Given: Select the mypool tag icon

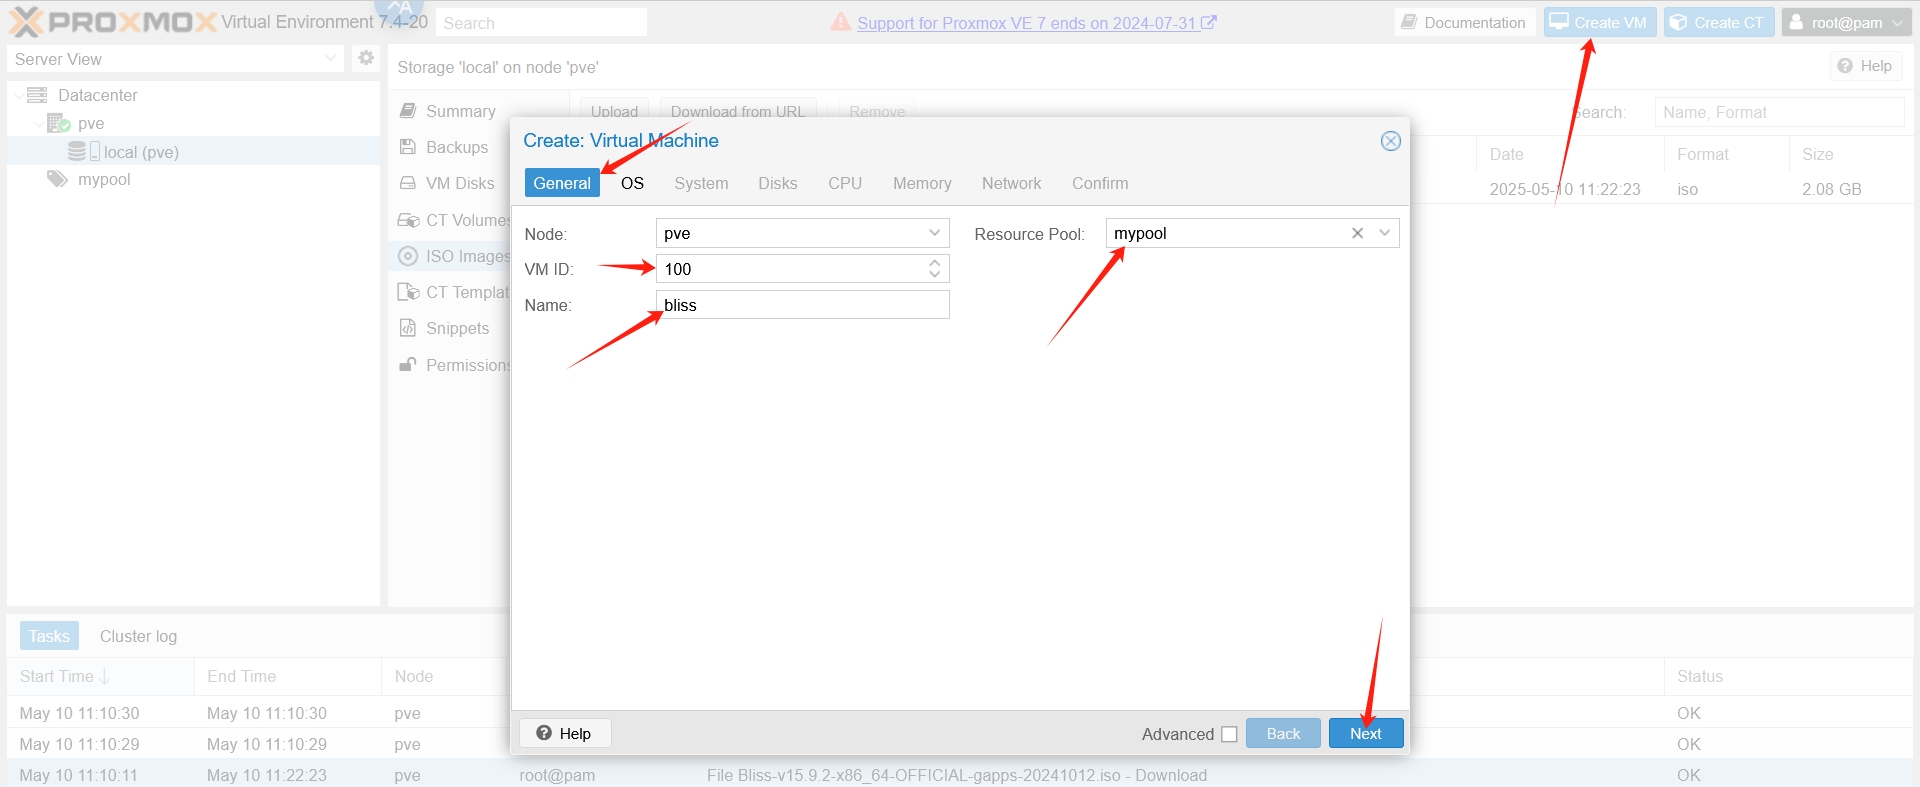Looking at the screenshot, I should coord(57,179).
